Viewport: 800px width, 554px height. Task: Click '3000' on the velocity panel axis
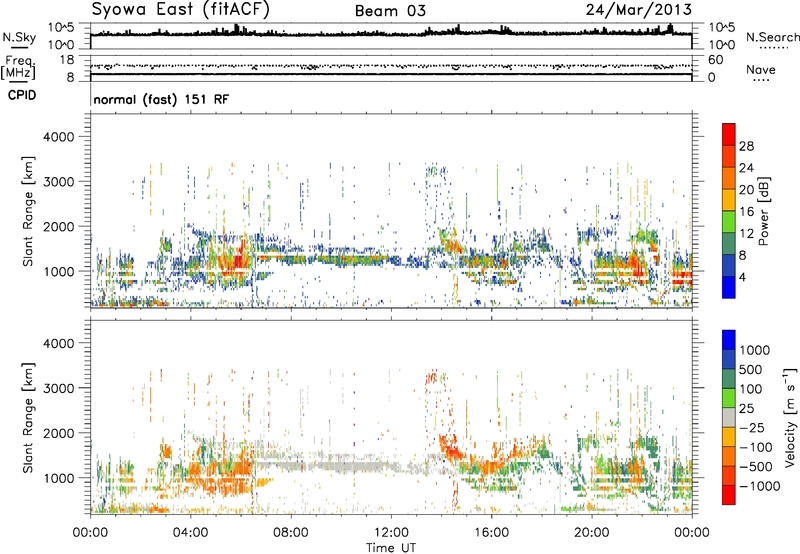tap(58, 388)
